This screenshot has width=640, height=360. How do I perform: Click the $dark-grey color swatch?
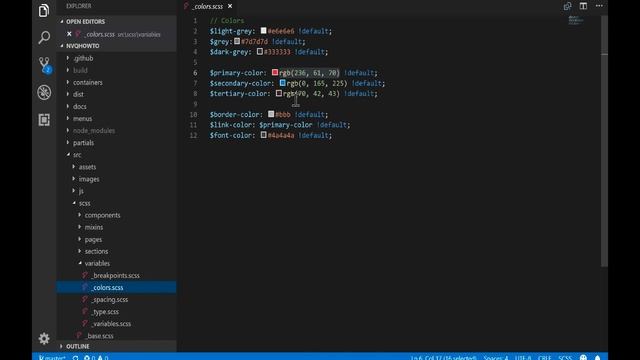(260, 51)
